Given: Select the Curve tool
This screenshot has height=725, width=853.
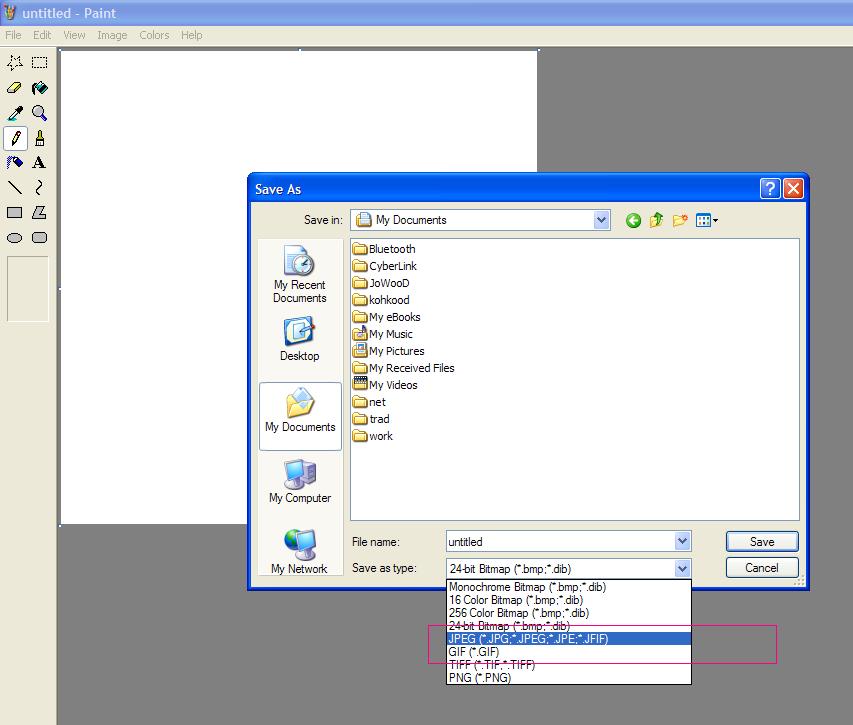Looking at the screenshot, I should pyautogui.click(x=40, y=188).
